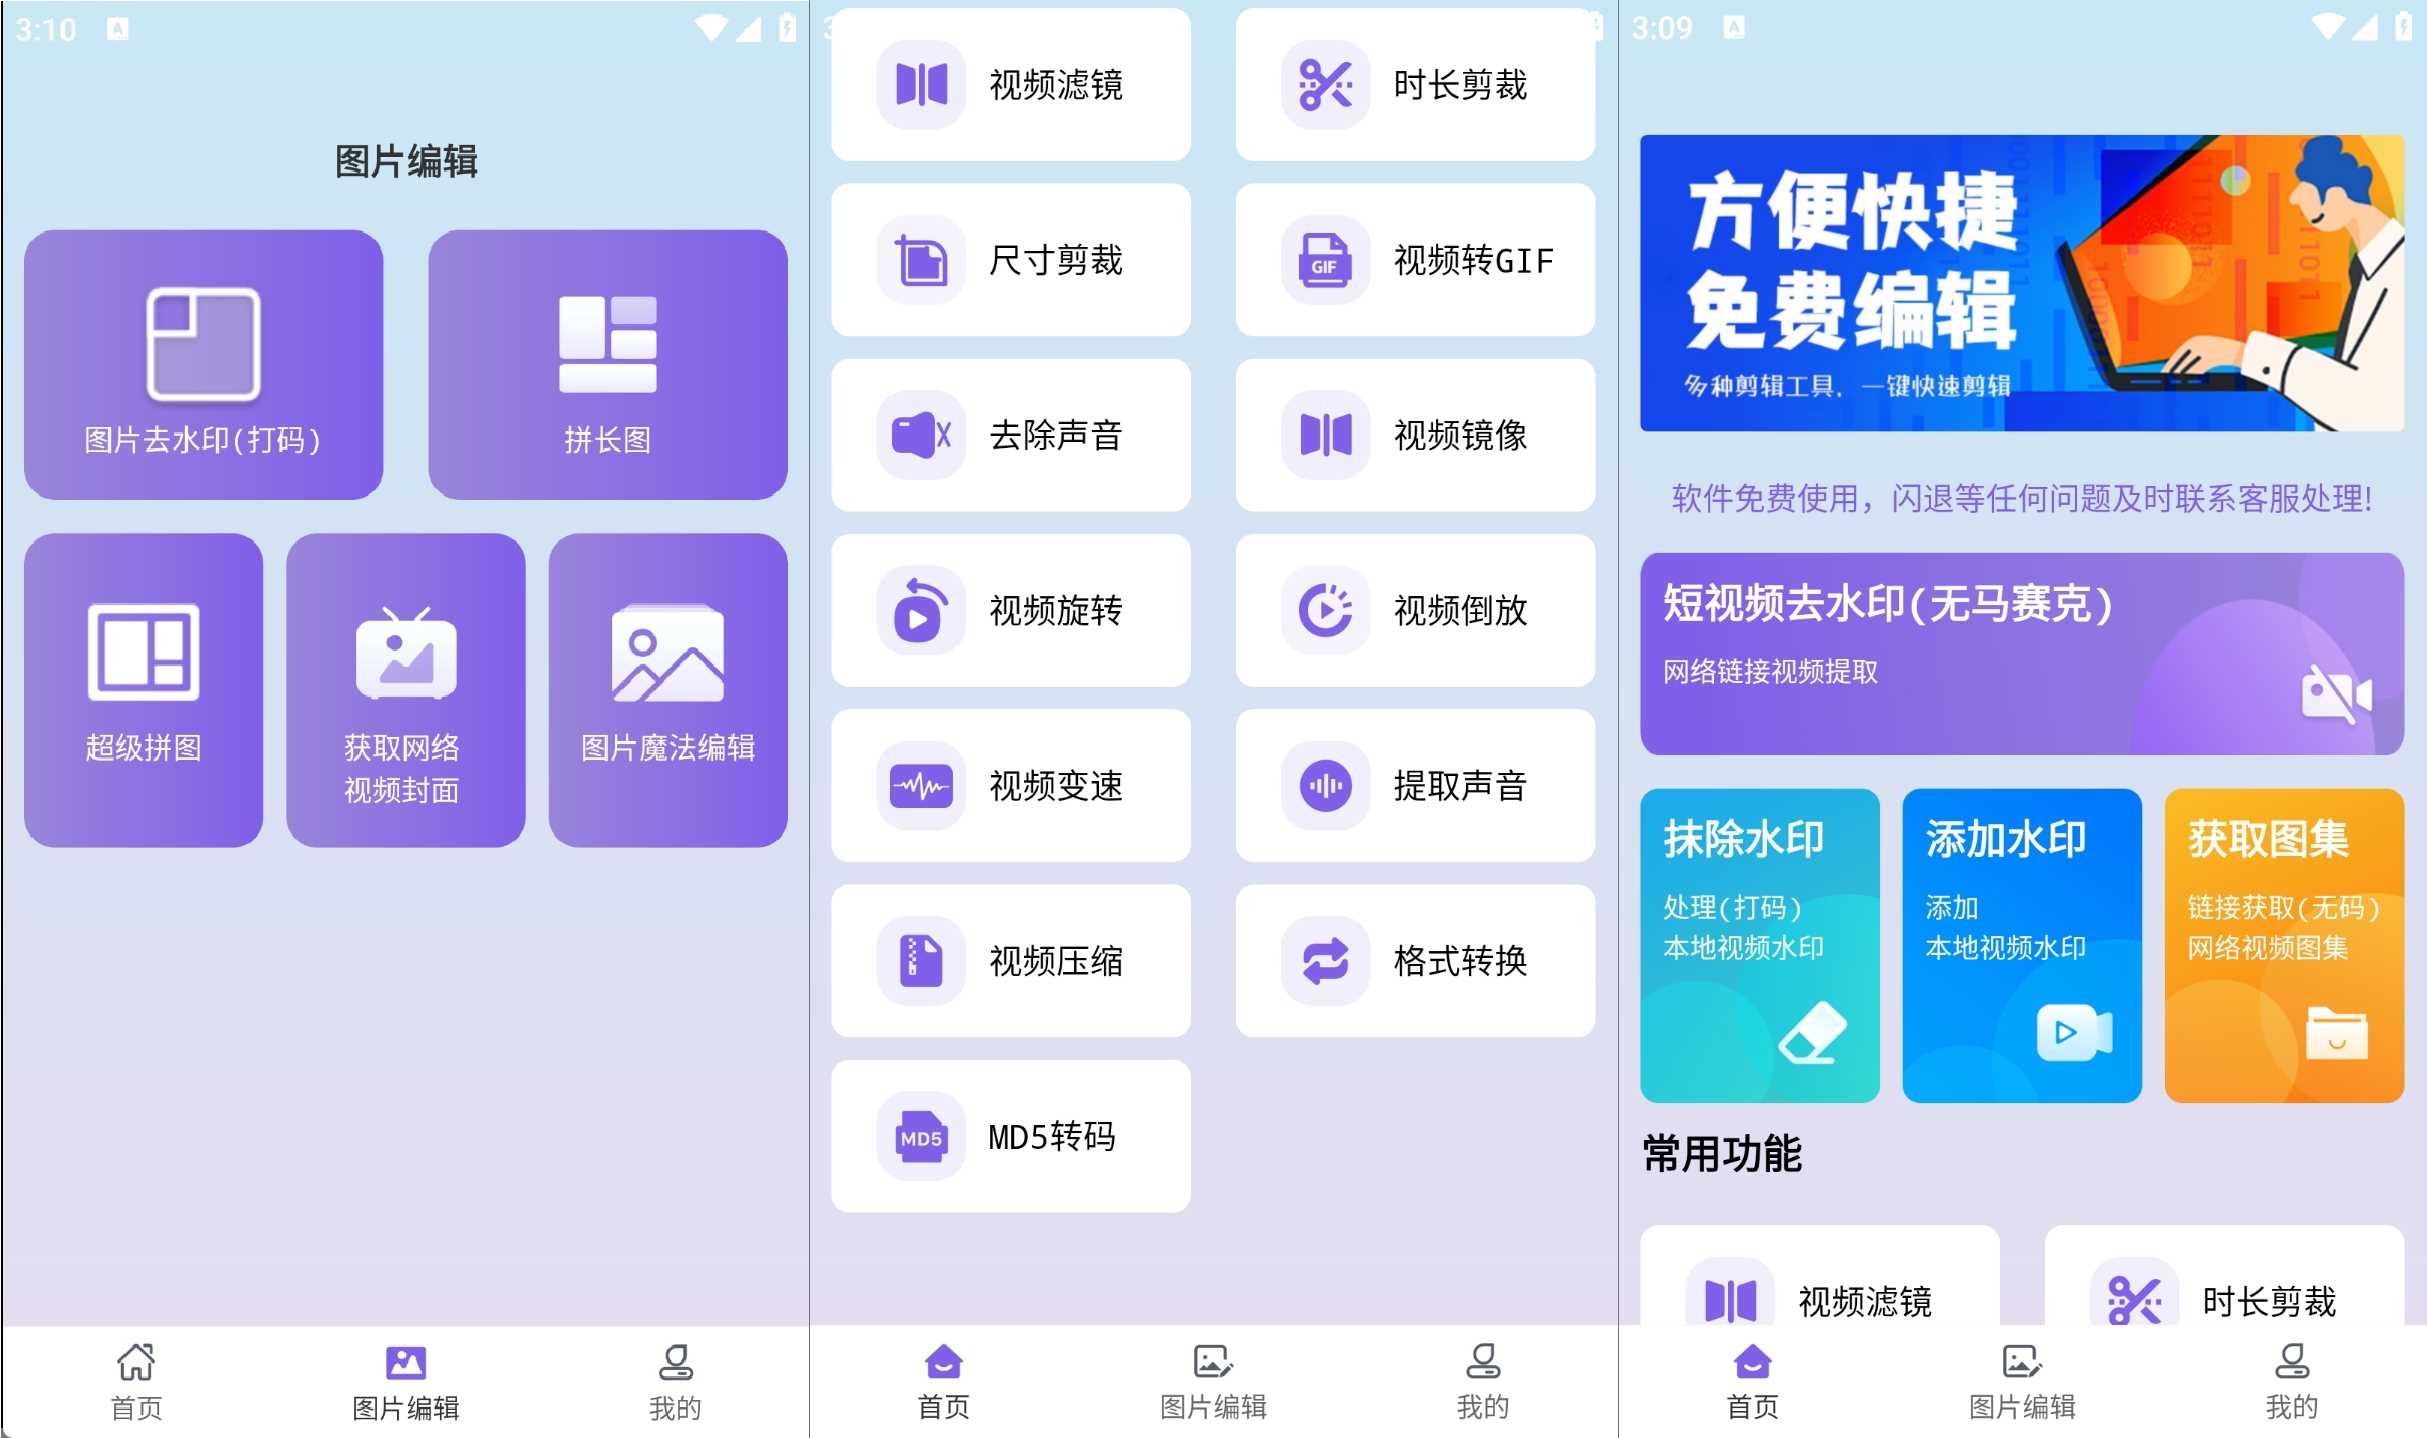Select the 超级拼图 collage tool

pyautogui.click(x=143, y=690)
